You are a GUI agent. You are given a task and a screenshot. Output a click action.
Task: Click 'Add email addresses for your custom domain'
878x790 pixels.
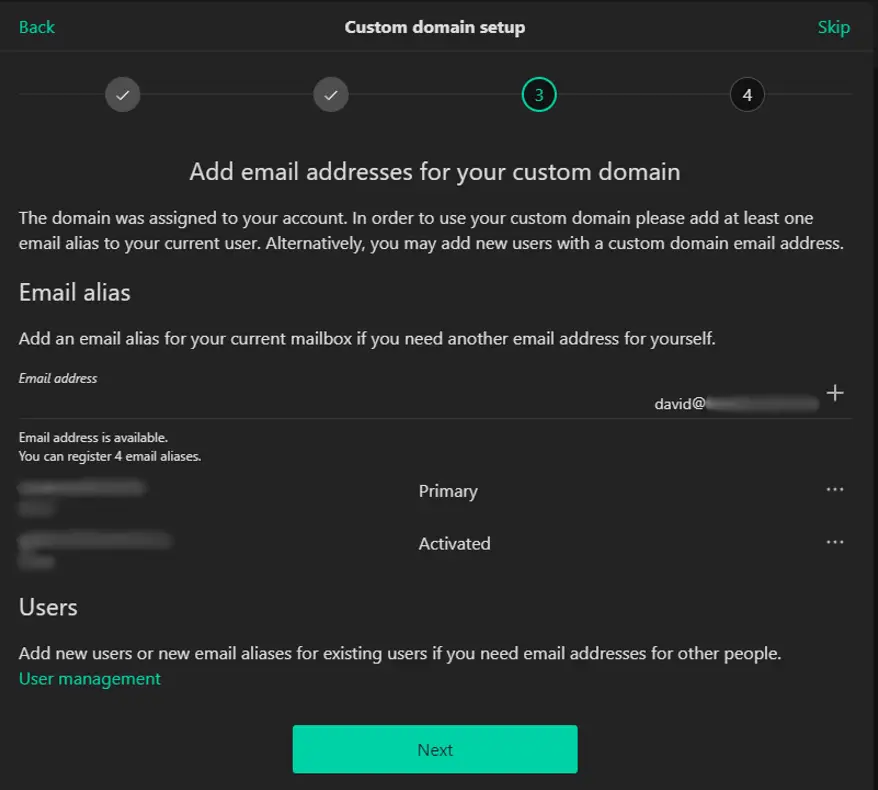tap(435, 171)
